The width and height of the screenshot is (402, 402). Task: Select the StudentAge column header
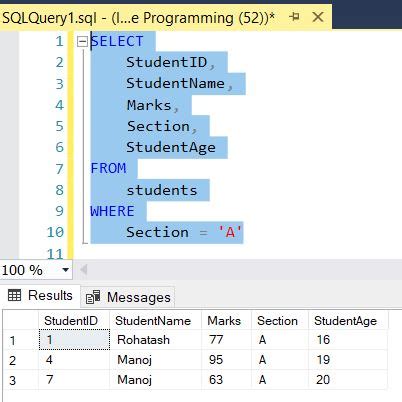[x=348, y=320]
